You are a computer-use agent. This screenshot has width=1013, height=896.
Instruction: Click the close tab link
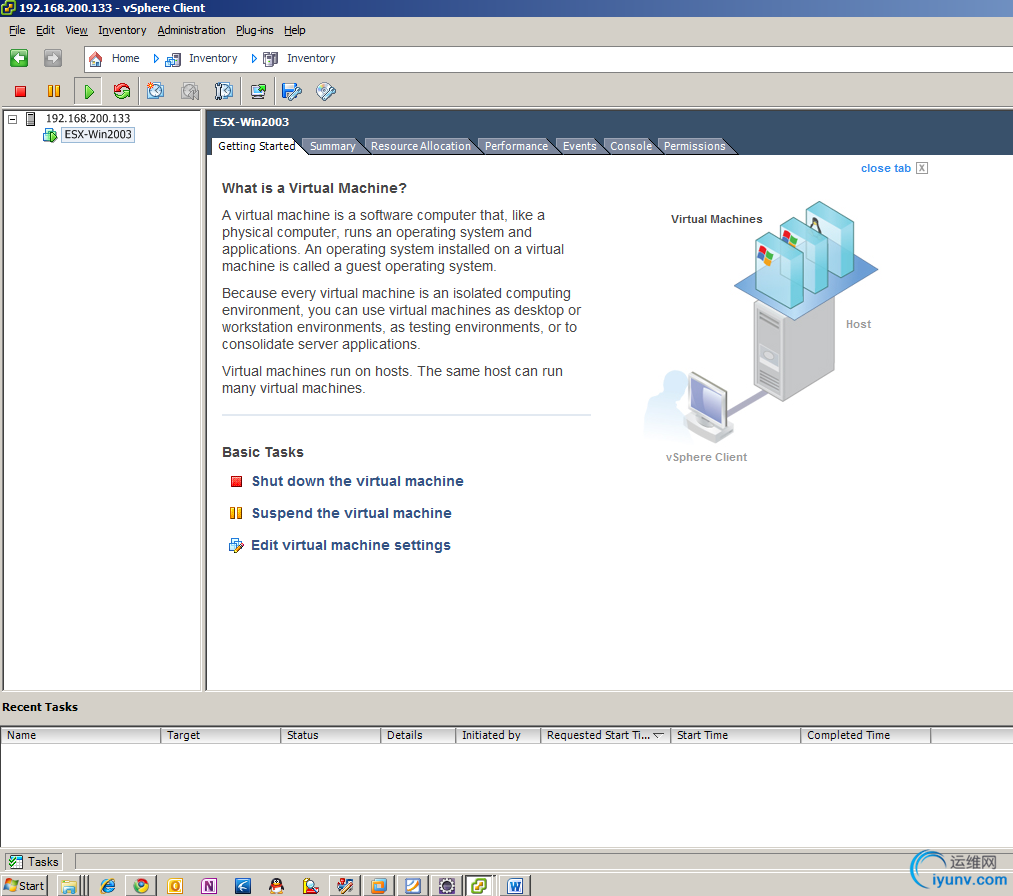click(886, 168)
